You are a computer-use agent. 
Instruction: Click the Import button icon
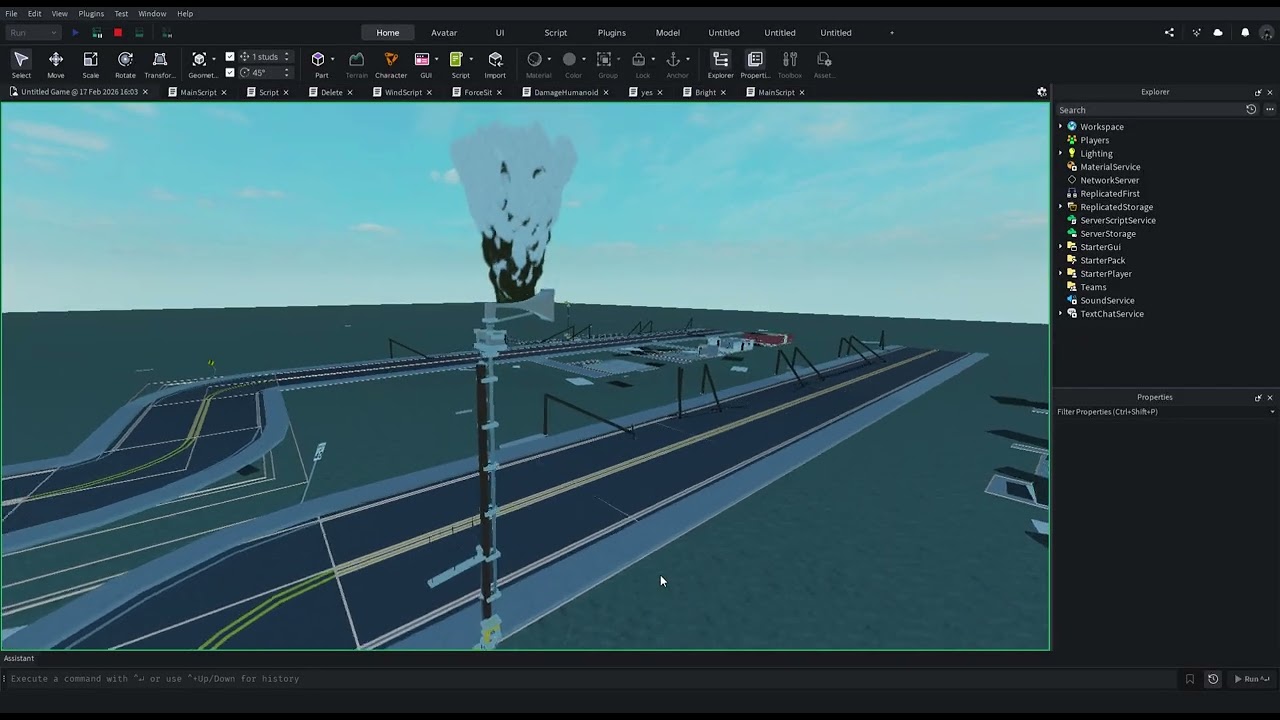pyautogui.click(x=495, y=60)
